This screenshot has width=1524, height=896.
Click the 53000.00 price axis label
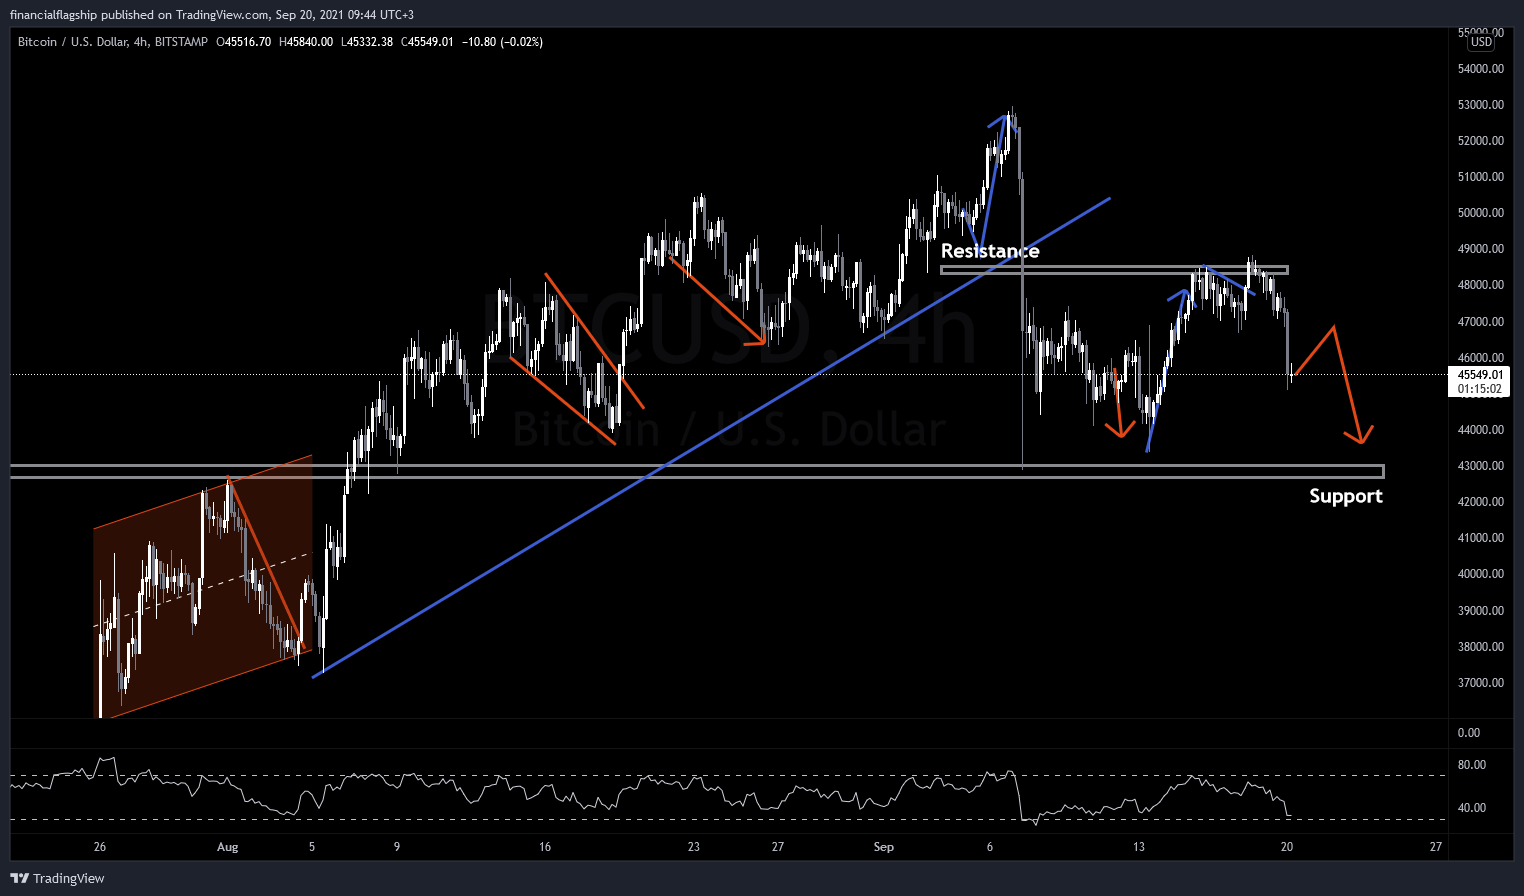coord(1481,105)
